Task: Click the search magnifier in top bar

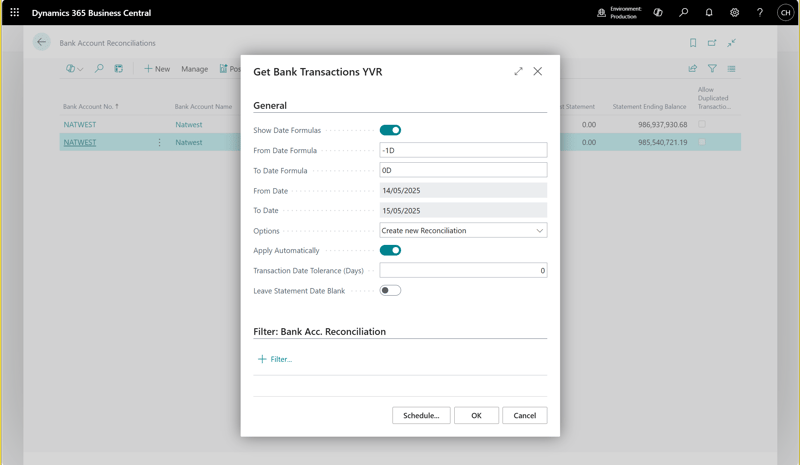Action: point(684,13)
